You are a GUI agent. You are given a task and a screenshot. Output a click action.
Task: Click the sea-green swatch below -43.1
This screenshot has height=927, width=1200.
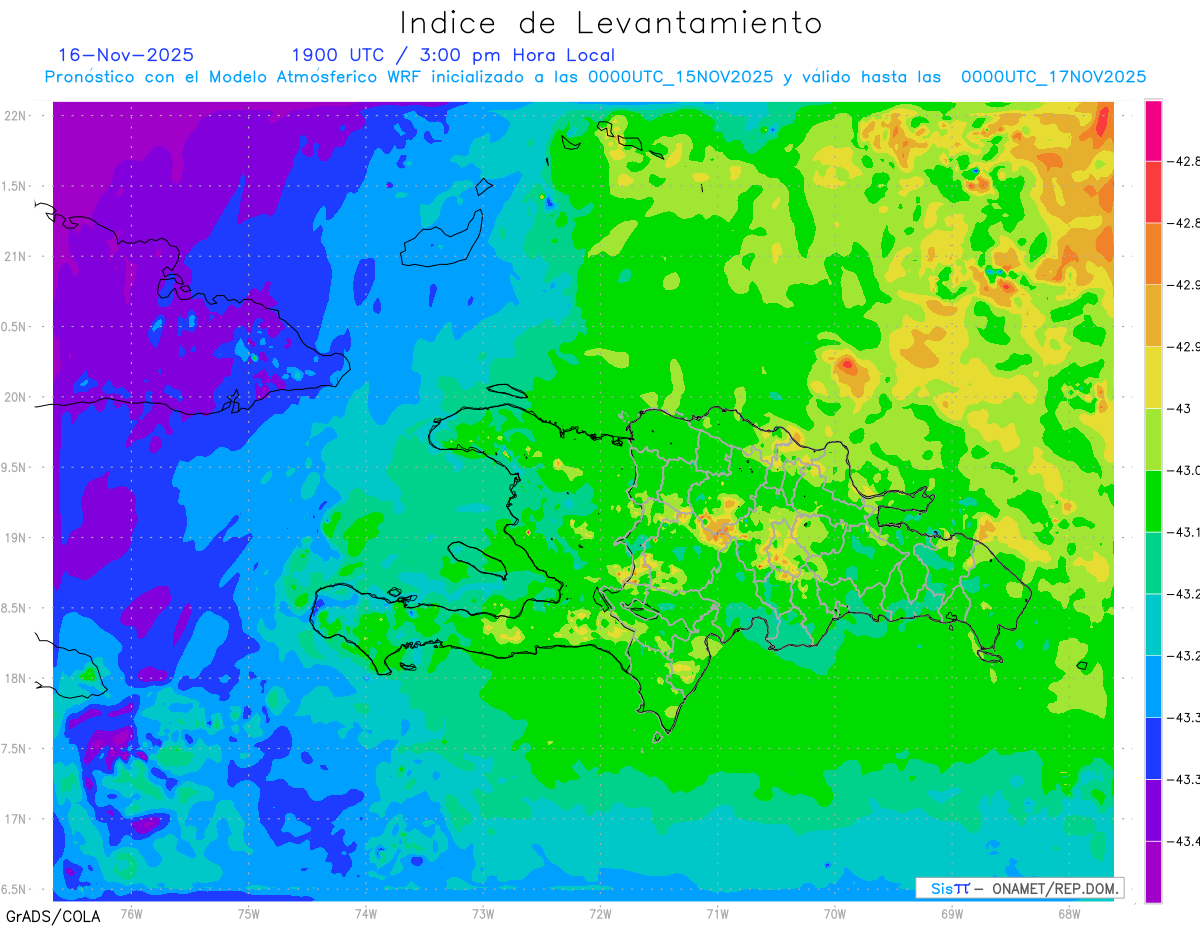[1153, 563]
